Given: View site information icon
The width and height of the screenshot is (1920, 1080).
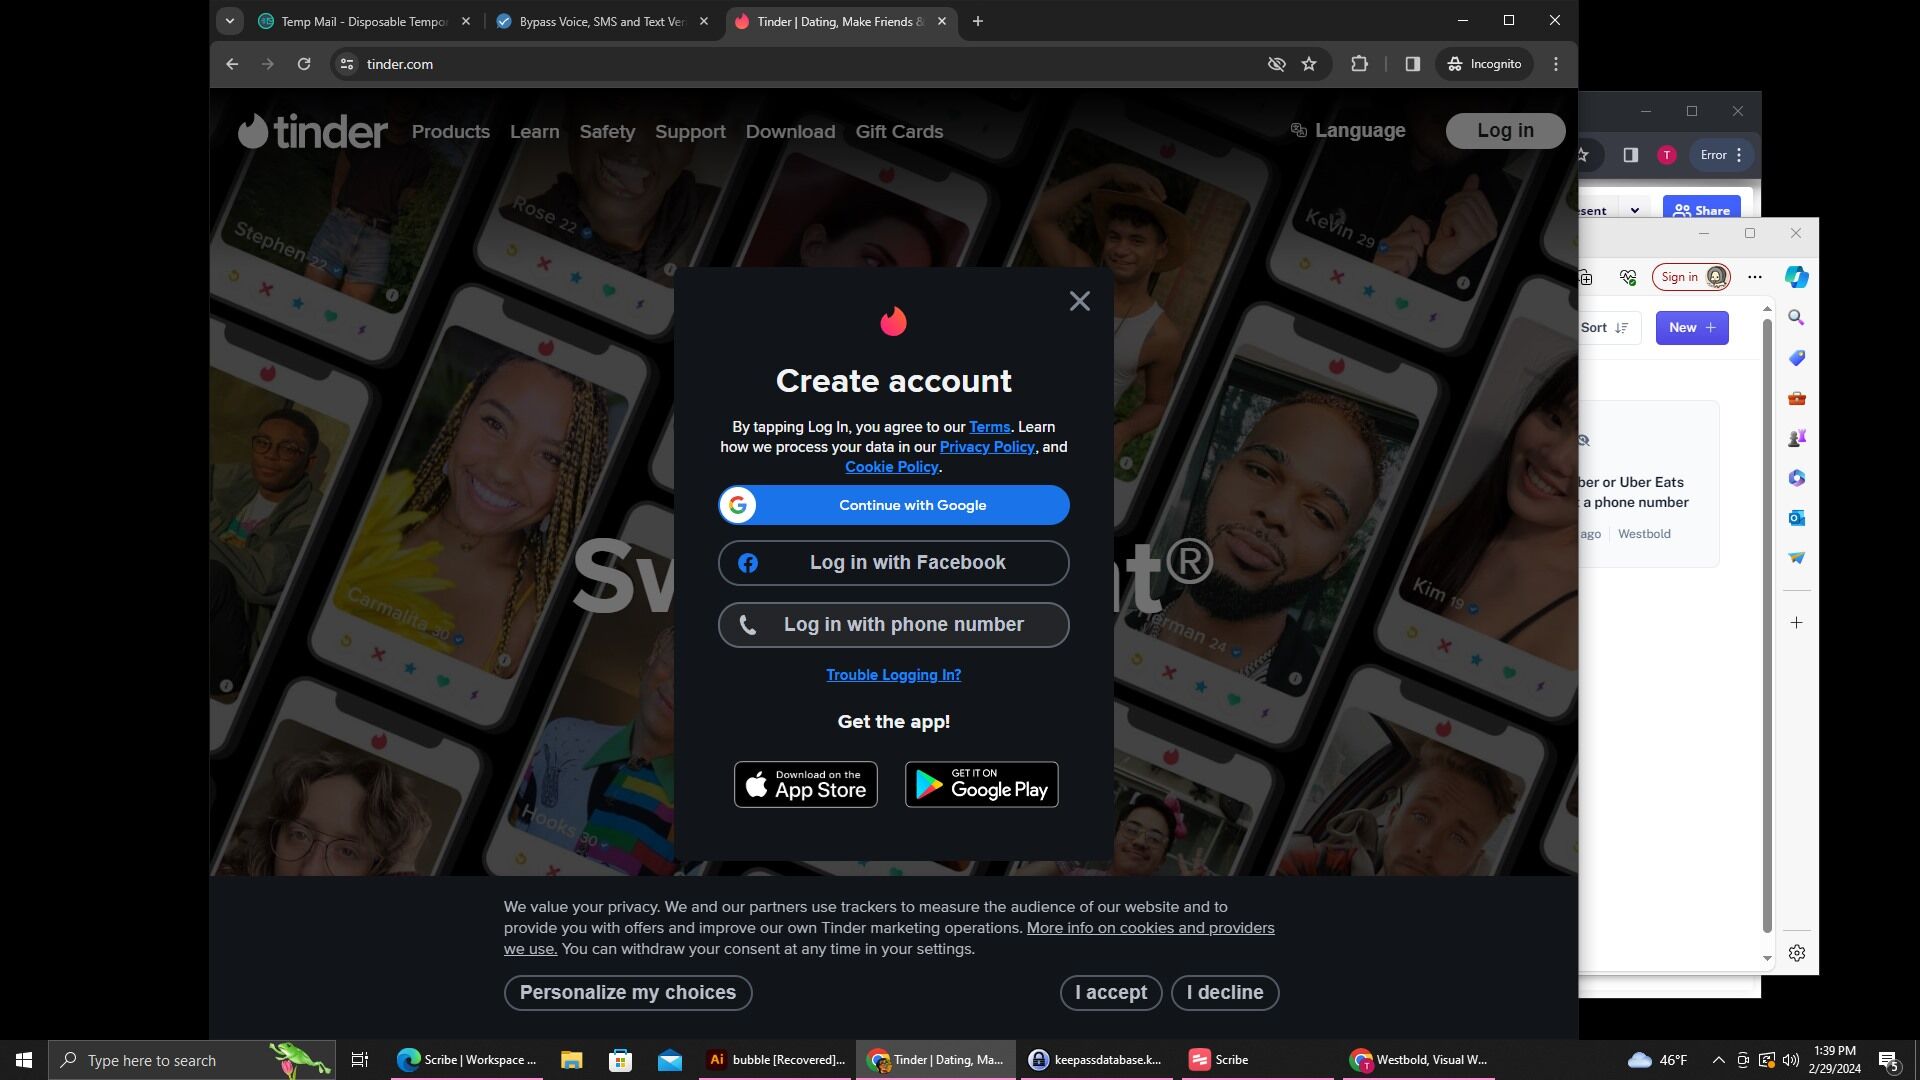Looking at the screenshot, I should click(x=346, y=64).
